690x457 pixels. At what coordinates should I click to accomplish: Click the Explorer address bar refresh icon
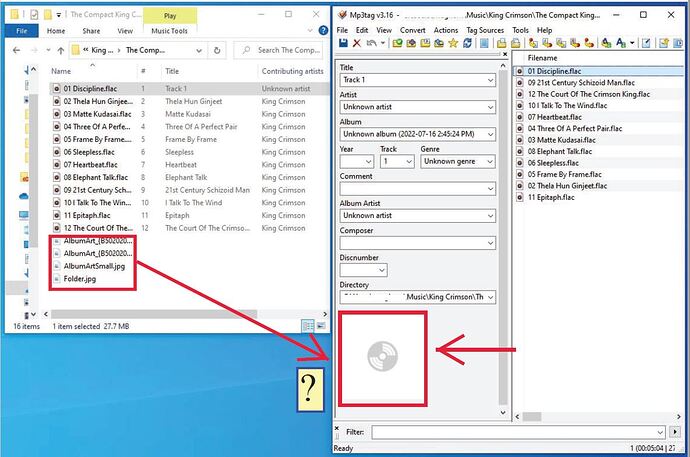217,50
